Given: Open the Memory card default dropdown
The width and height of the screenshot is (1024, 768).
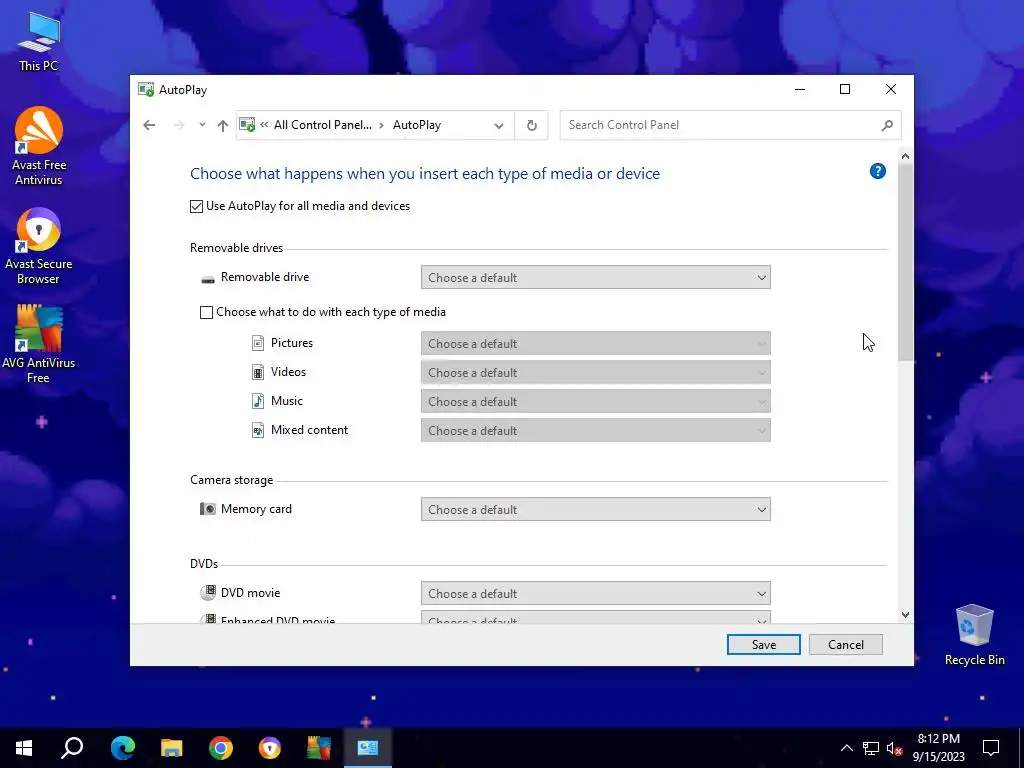Looking at the screenshot, I should tap(596, 509).
